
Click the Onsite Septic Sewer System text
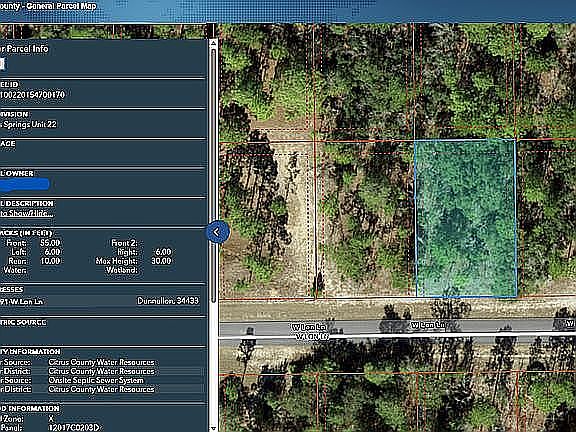click(x=96, y=380)
